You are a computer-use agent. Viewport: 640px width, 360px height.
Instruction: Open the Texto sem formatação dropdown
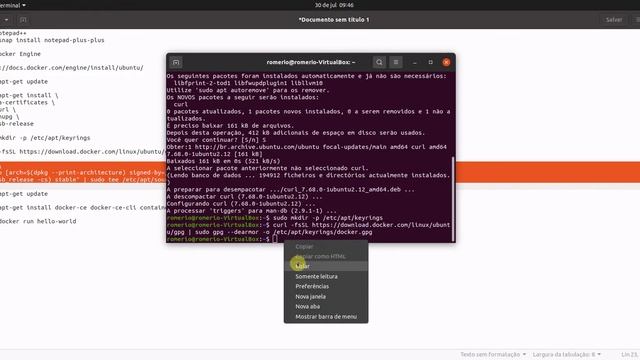[493, 354]
